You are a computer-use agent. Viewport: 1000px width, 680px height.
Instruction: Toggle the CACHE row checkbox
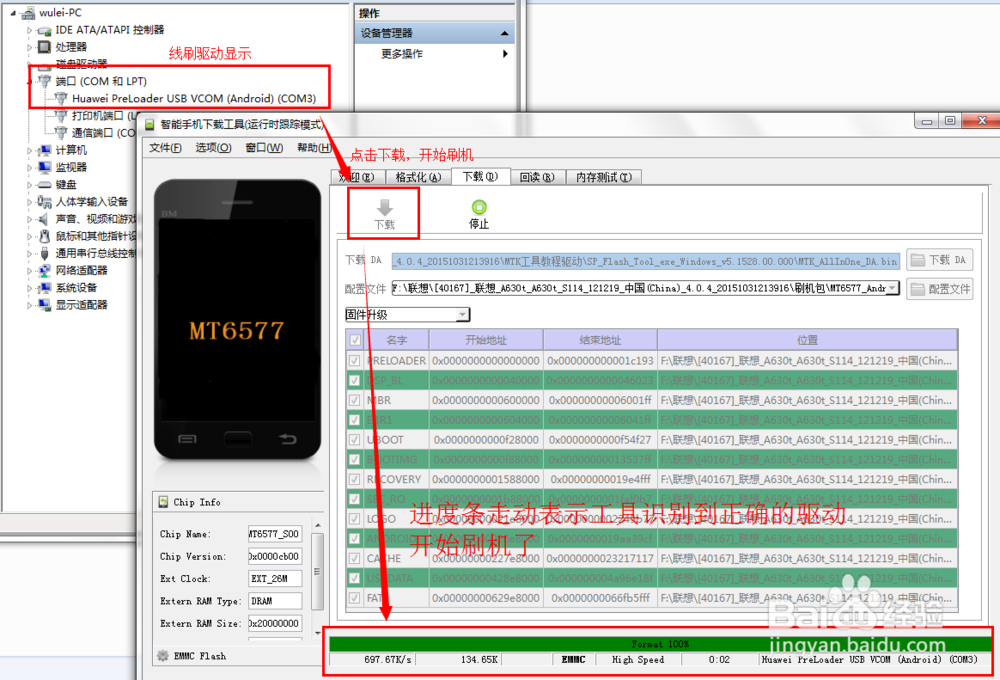355,558
